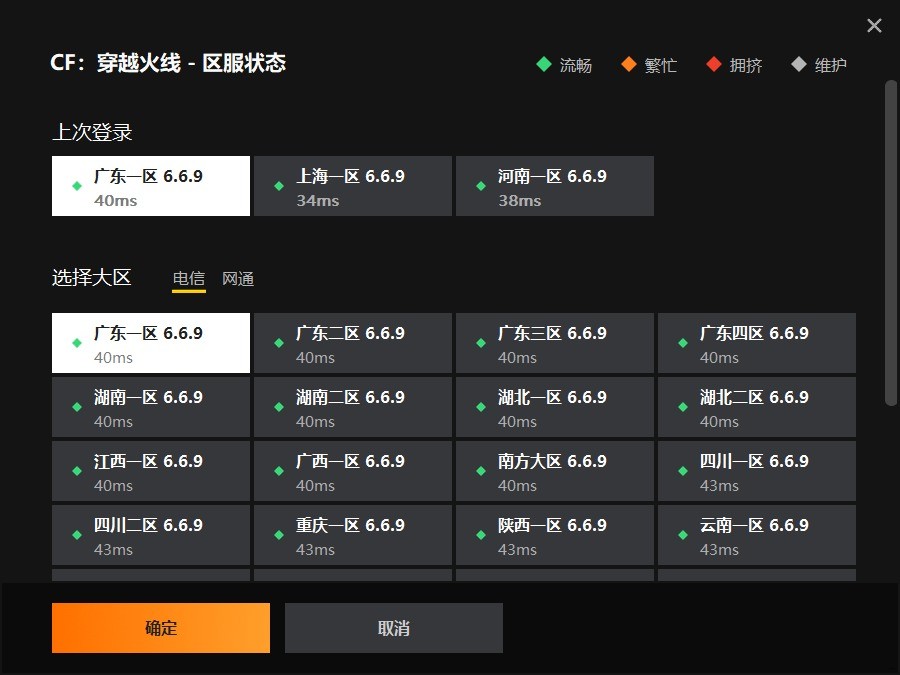
Task: Select the 湖北二区 6.6.9 server
Action: coord(757,407)
